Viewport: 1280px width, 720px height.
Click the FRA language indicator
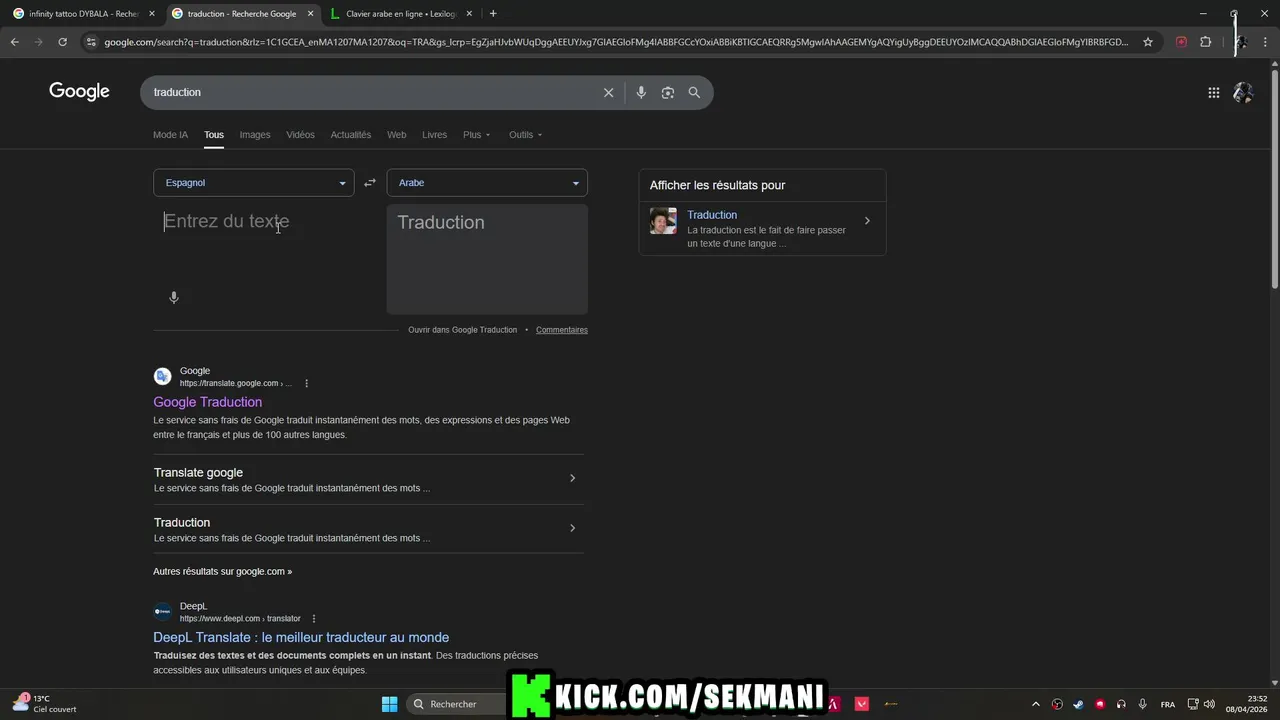coord(1168,704)
